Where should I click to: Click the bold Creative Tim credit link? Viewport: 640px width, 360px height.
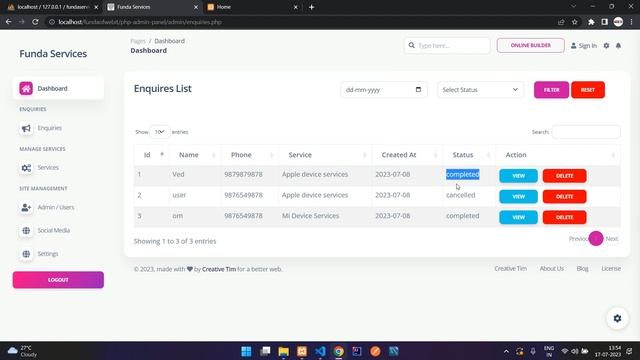click(219, 269)
